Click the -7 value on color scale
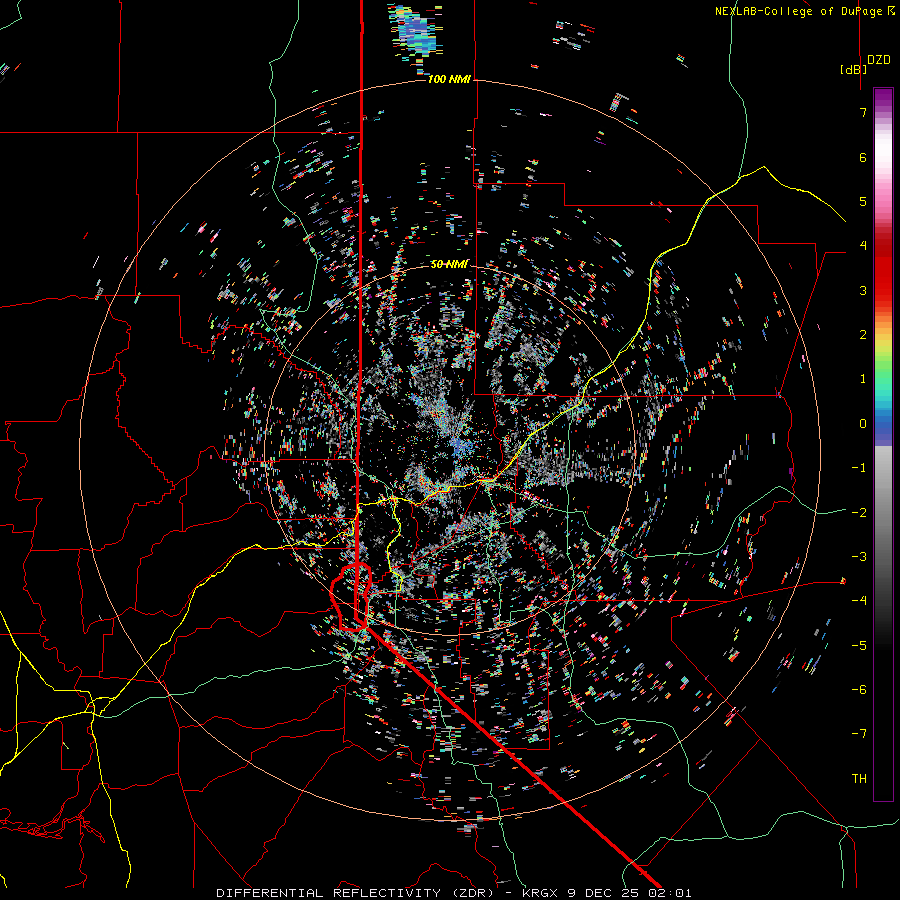Screen dimensions: 900x900 click(x=859, y=734)
